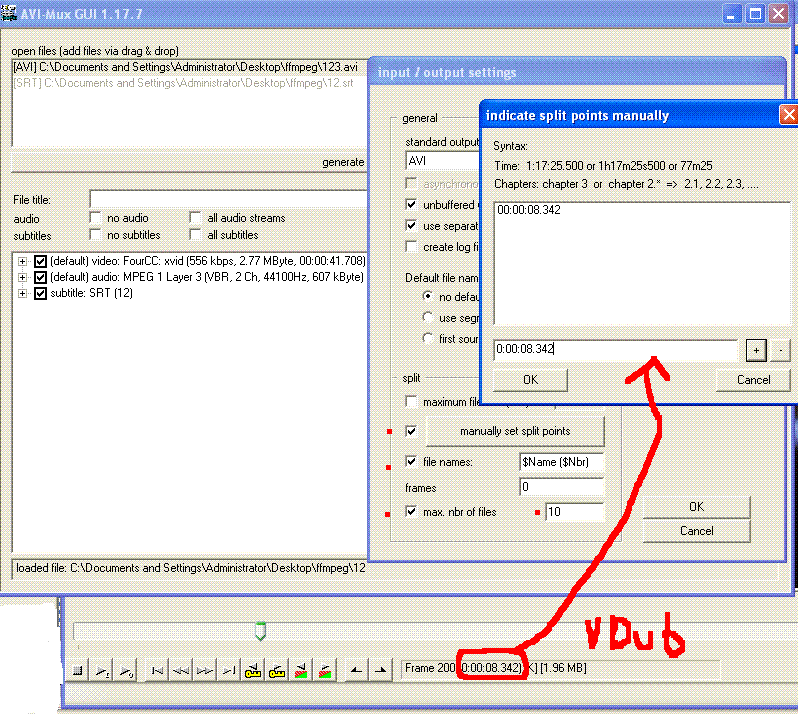The width and height of the screenshot is (798, 714).
Task: Click VirtualDub play output button
Action: click(126, 671)
